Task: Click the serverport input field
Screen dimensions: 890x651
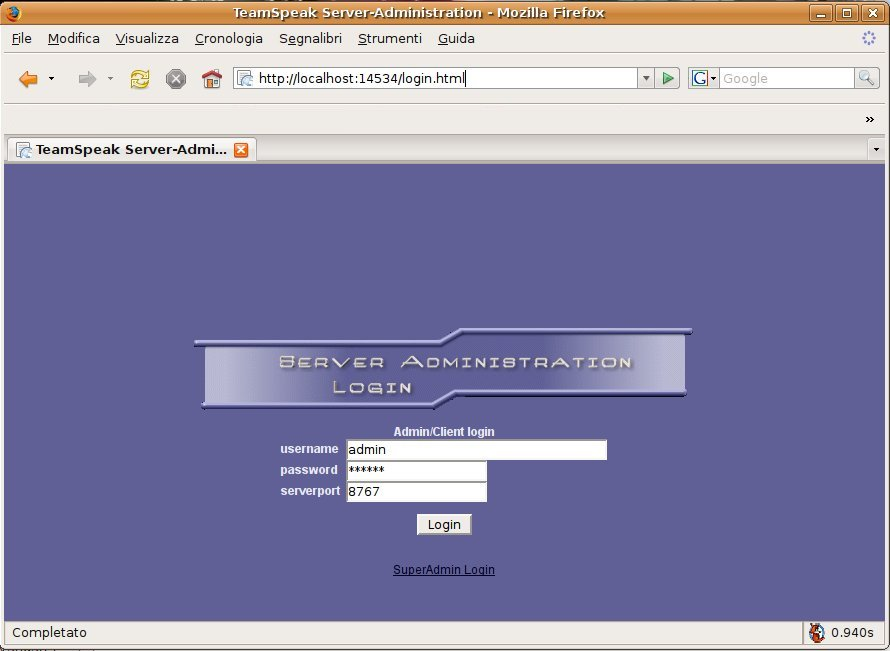Action: pyautogui.click(x=417, y=492)
